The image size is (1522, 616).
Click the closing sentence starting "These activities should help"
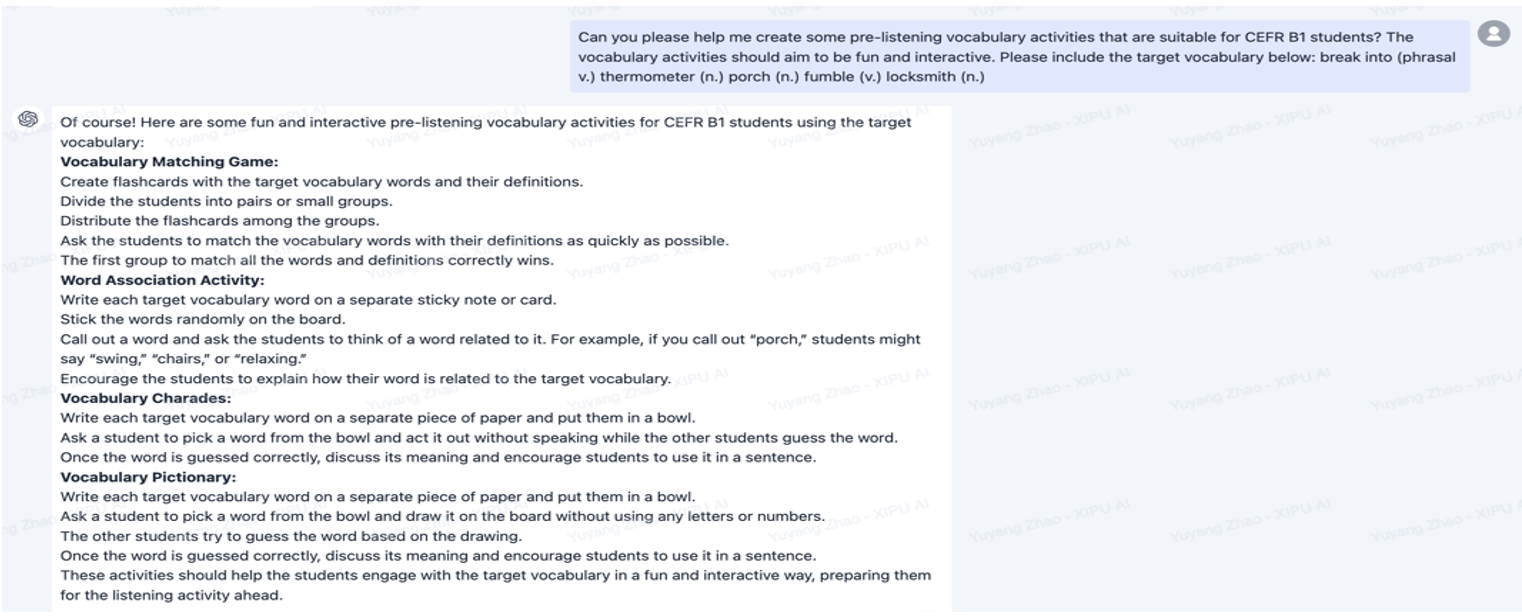[x=495, y=575]
